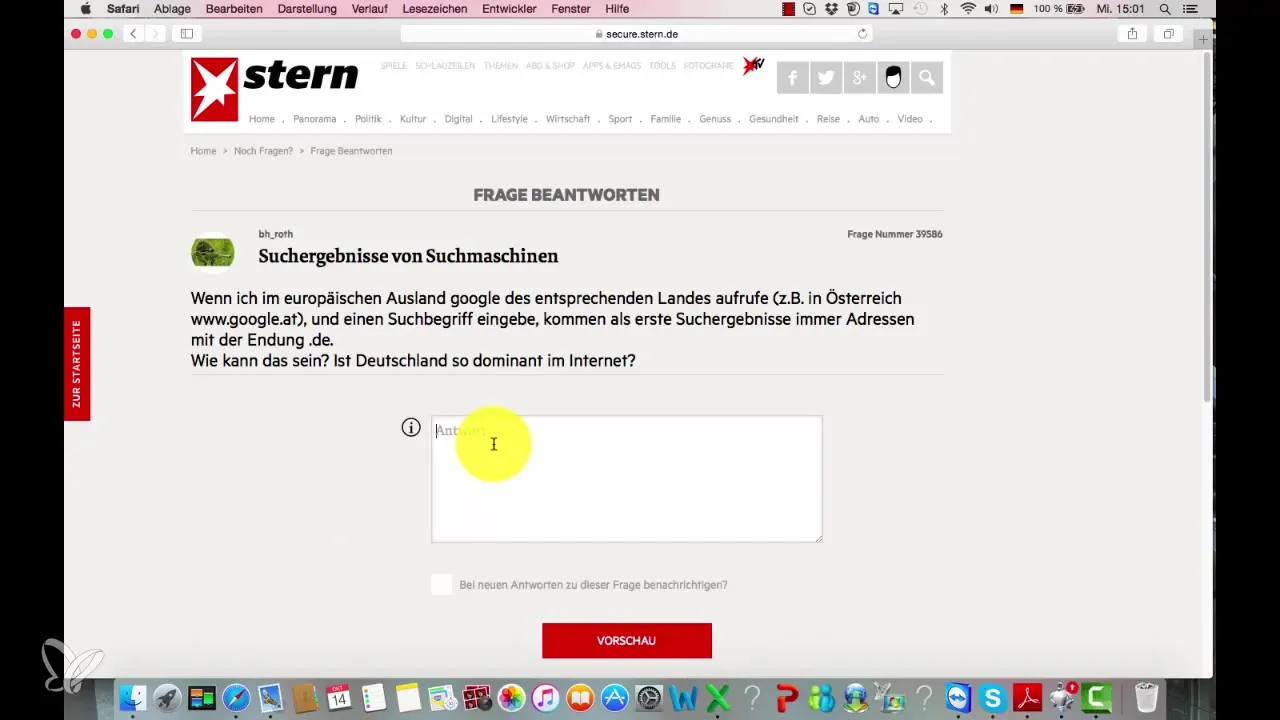The image size is (1280, 720).
Task: Open SCHLAGZEILEN top link
Action: (444, 66)
